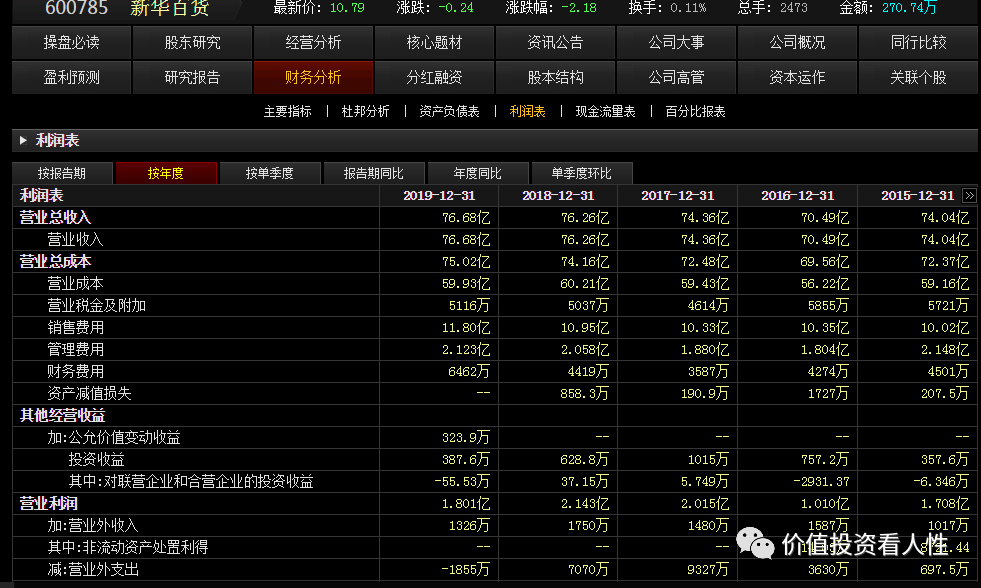Switch to 按报告期 view
This screenshot has width=981, height=588.
[62, 173]
